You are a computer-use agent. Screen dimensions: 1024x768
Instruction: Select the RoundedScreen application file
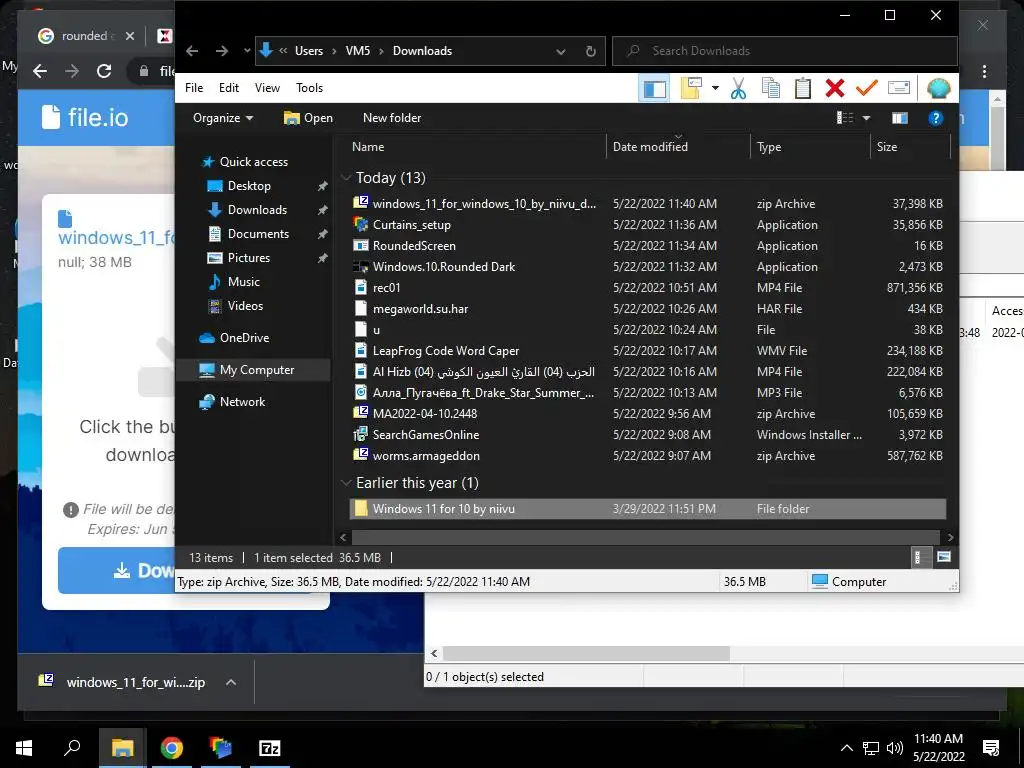point(647,246)
